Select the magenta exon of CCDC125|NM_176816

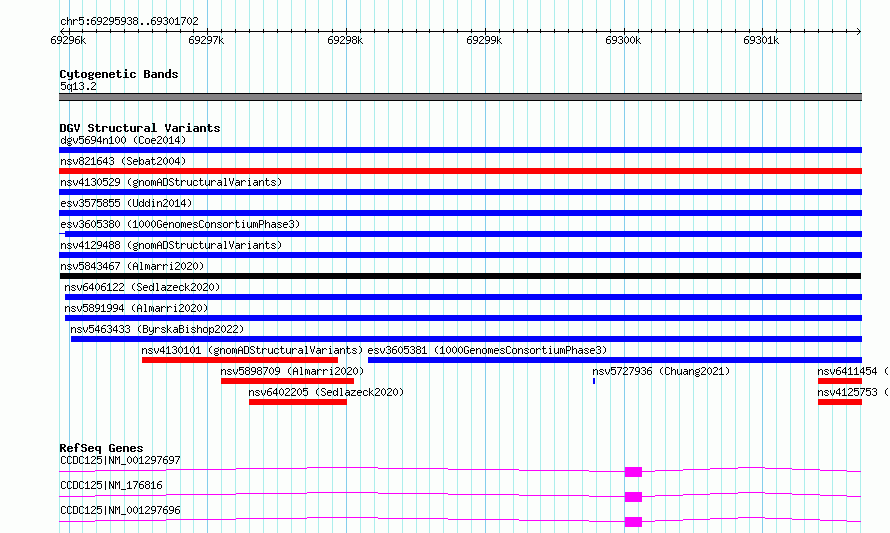pos(633,497)
